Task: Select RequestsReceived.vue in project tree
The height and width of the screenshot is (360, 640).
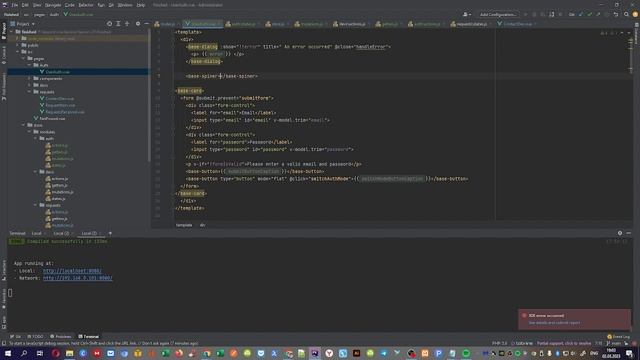Action: pos(65,112)
